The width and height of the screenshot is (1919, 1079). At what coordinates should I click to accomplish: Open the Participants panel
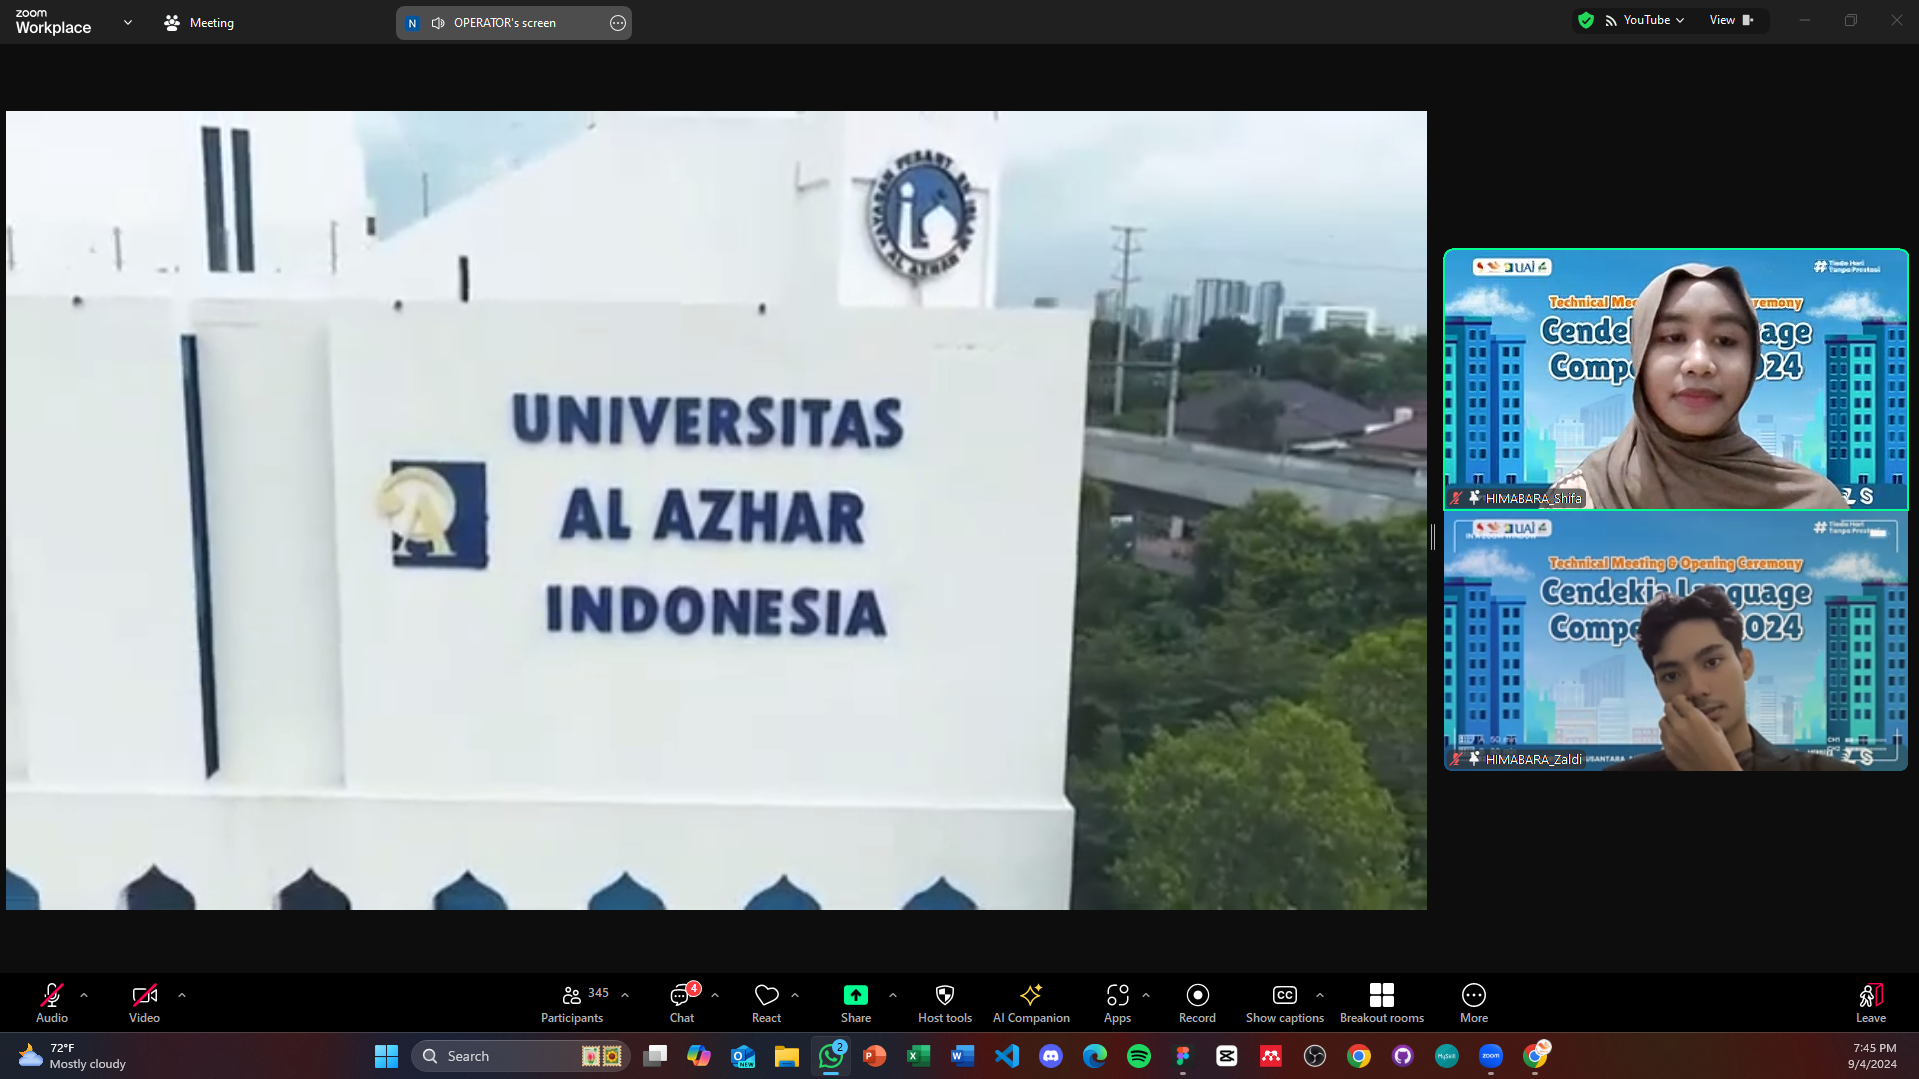(x=572, y=1003)
